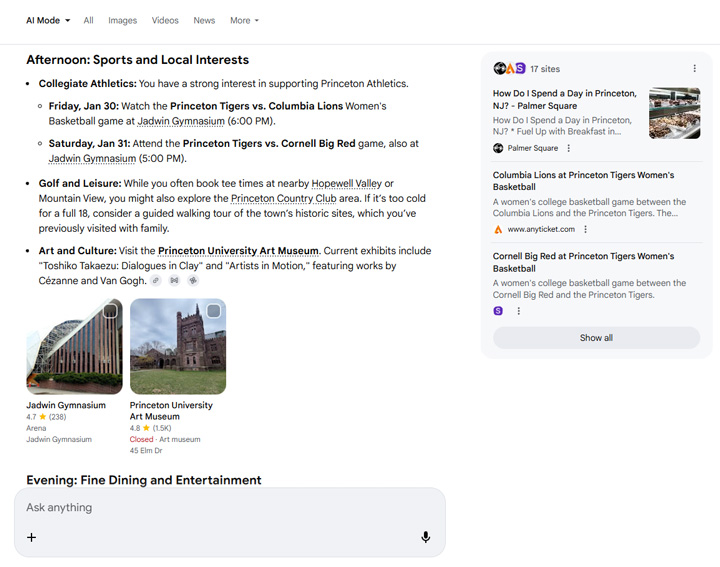This screenshot has height=567, width=720.
Task: Switch to the News tab
Action: pyautogui.click(x=204, y=20)
